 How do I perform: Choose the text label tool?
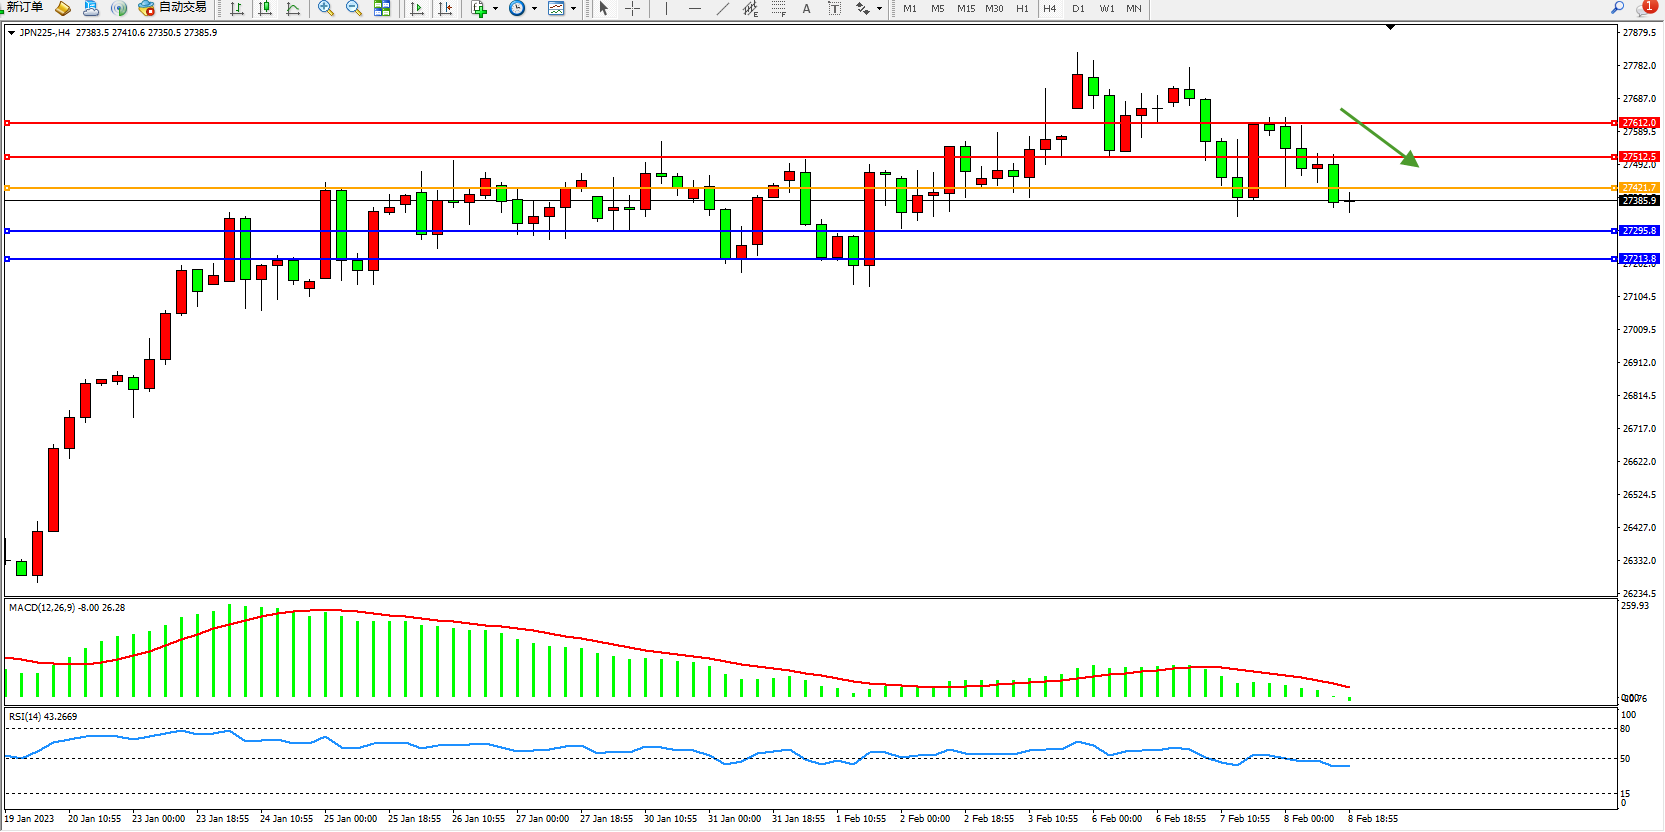pyautogui.click(x=806, y=9)
